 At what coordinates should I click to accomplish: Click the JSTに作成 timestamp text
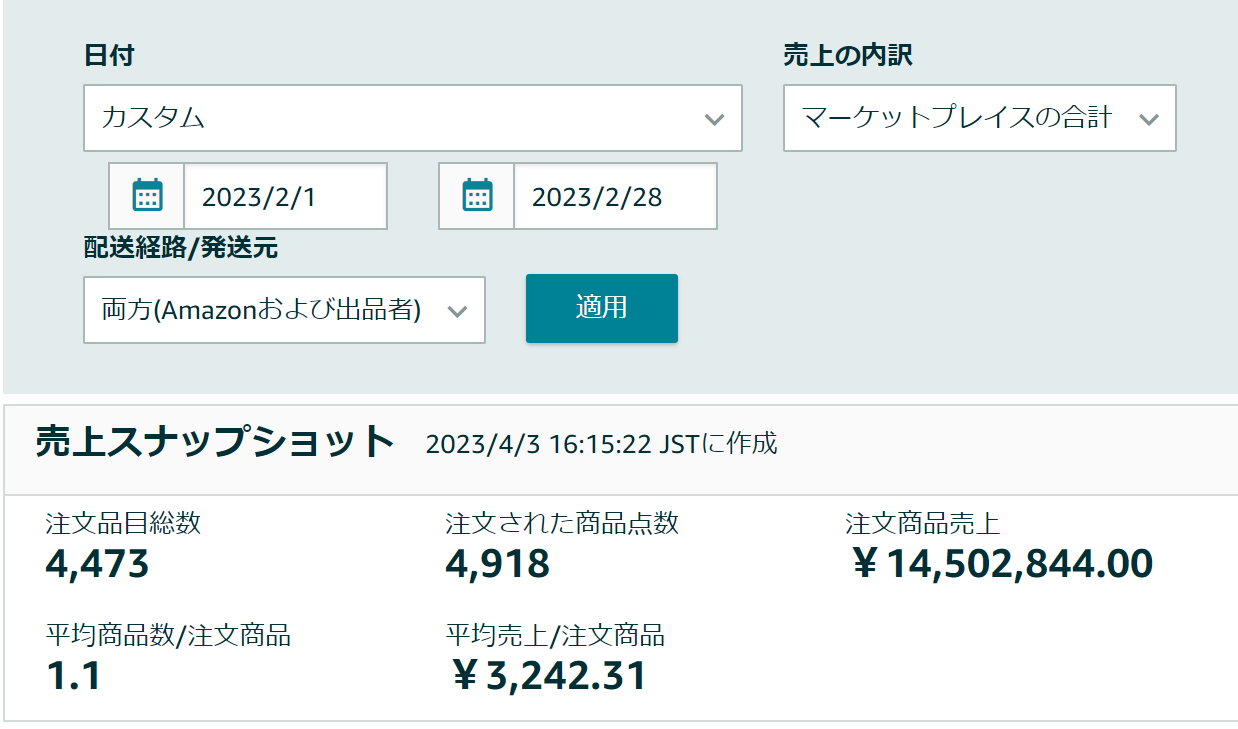(x=601, y=444)
